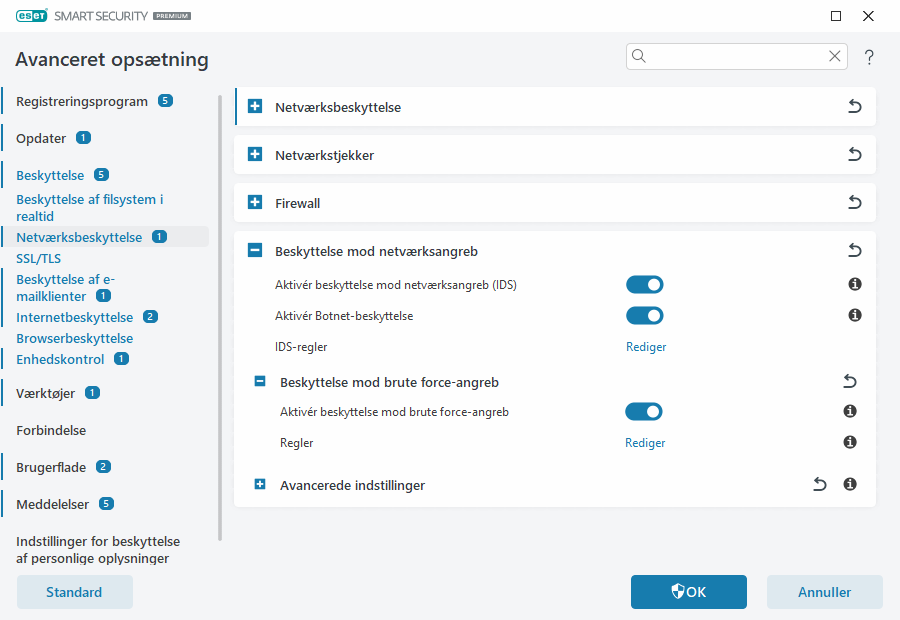Viewport: 900px width, 620px height.
Task: Revert Netværkstjekker section to defaults
Action: tap(854, 155)
